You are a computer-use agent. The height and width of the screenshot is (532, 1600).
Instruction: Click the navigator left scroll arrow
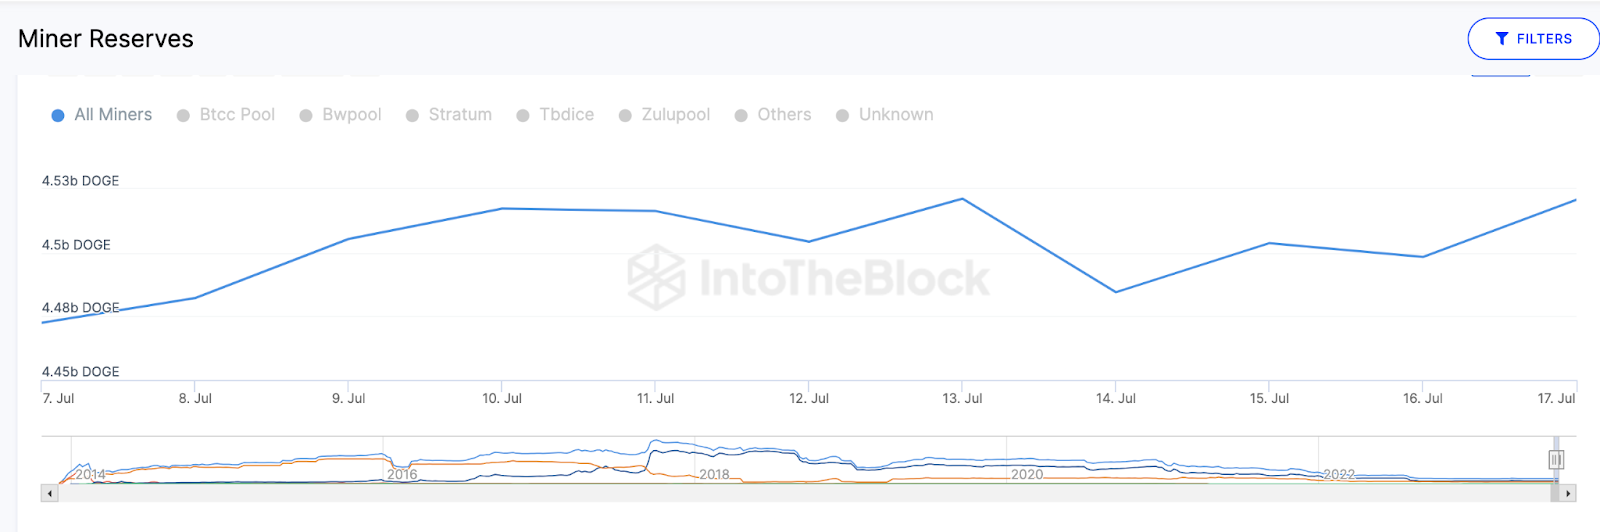point(49,493)
